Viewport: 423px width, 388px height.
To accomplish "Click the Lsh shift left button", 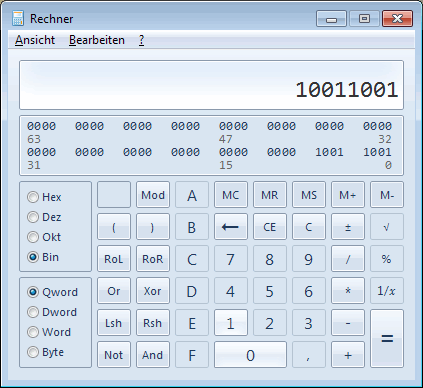I will pyautogui.click(x=114, y=323).
